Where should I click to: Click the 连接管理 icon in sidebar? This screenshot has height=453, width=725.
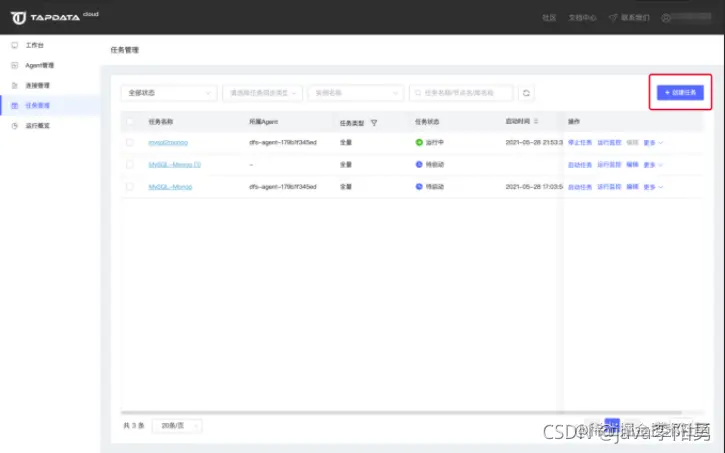[x=14, y=86]
